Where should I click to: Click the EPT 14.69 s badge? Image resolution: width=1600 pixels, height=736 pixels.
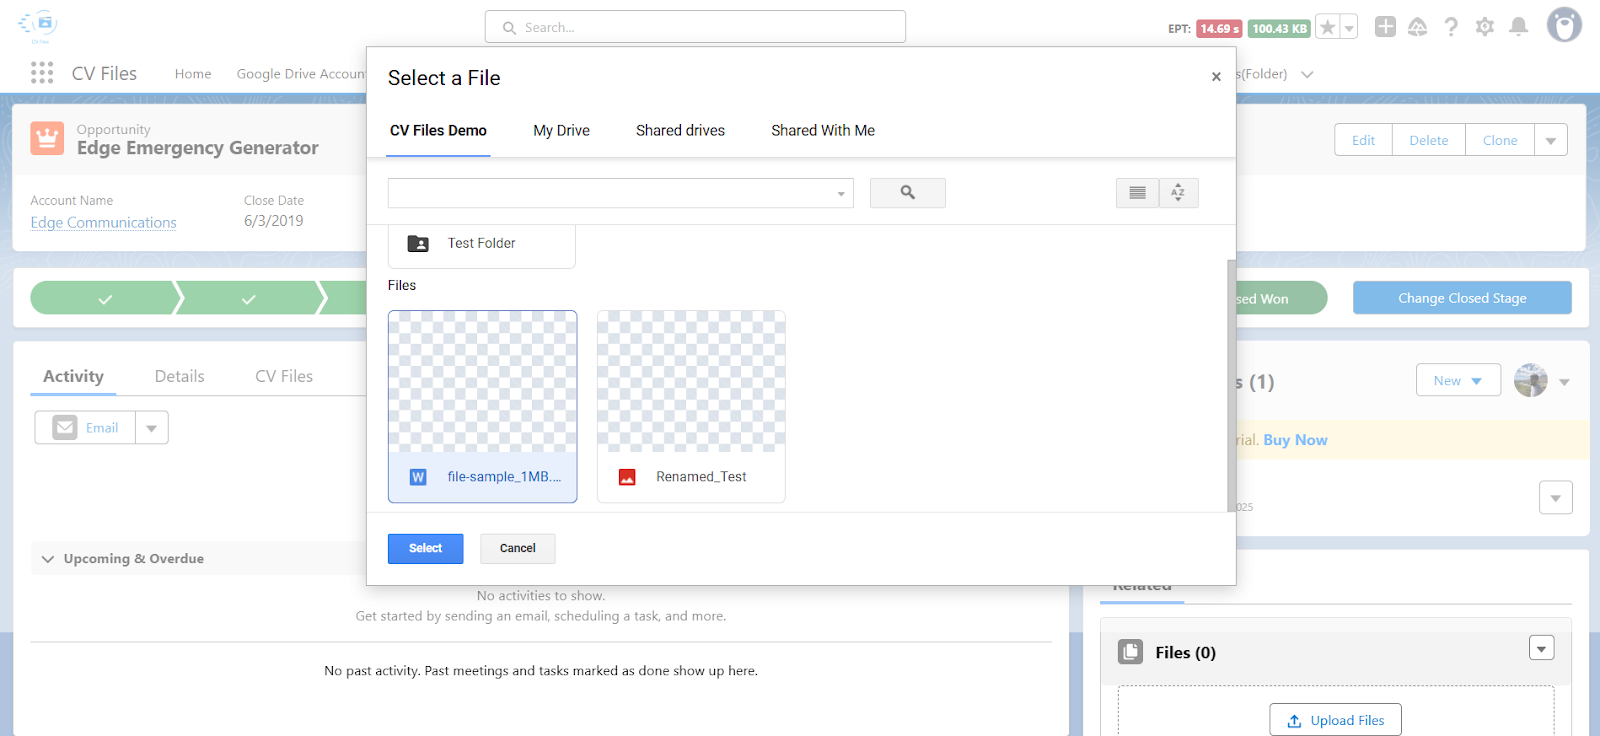point(1219,29)
